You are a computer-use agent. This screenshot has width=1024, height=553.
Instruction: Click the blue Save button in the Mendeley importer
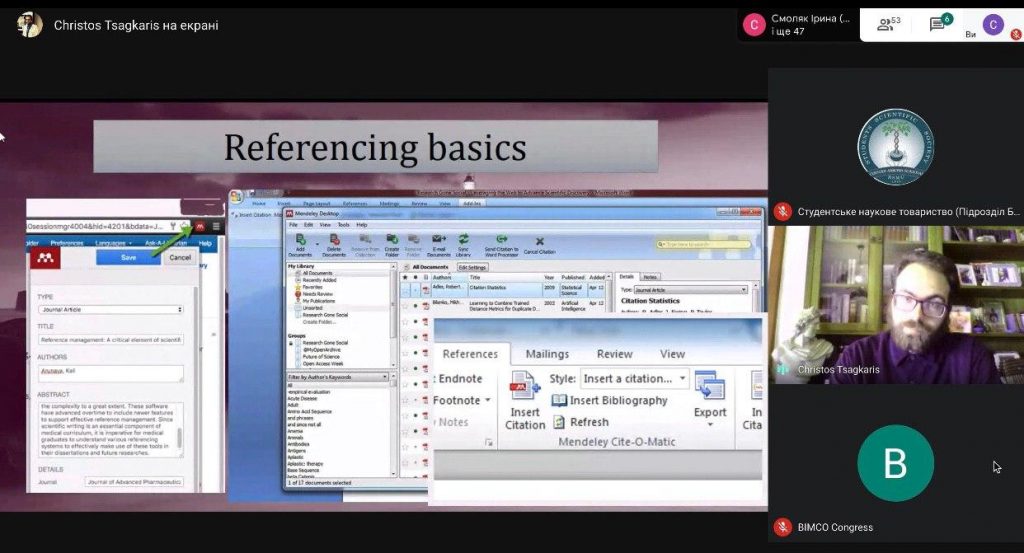click(128, 257)
